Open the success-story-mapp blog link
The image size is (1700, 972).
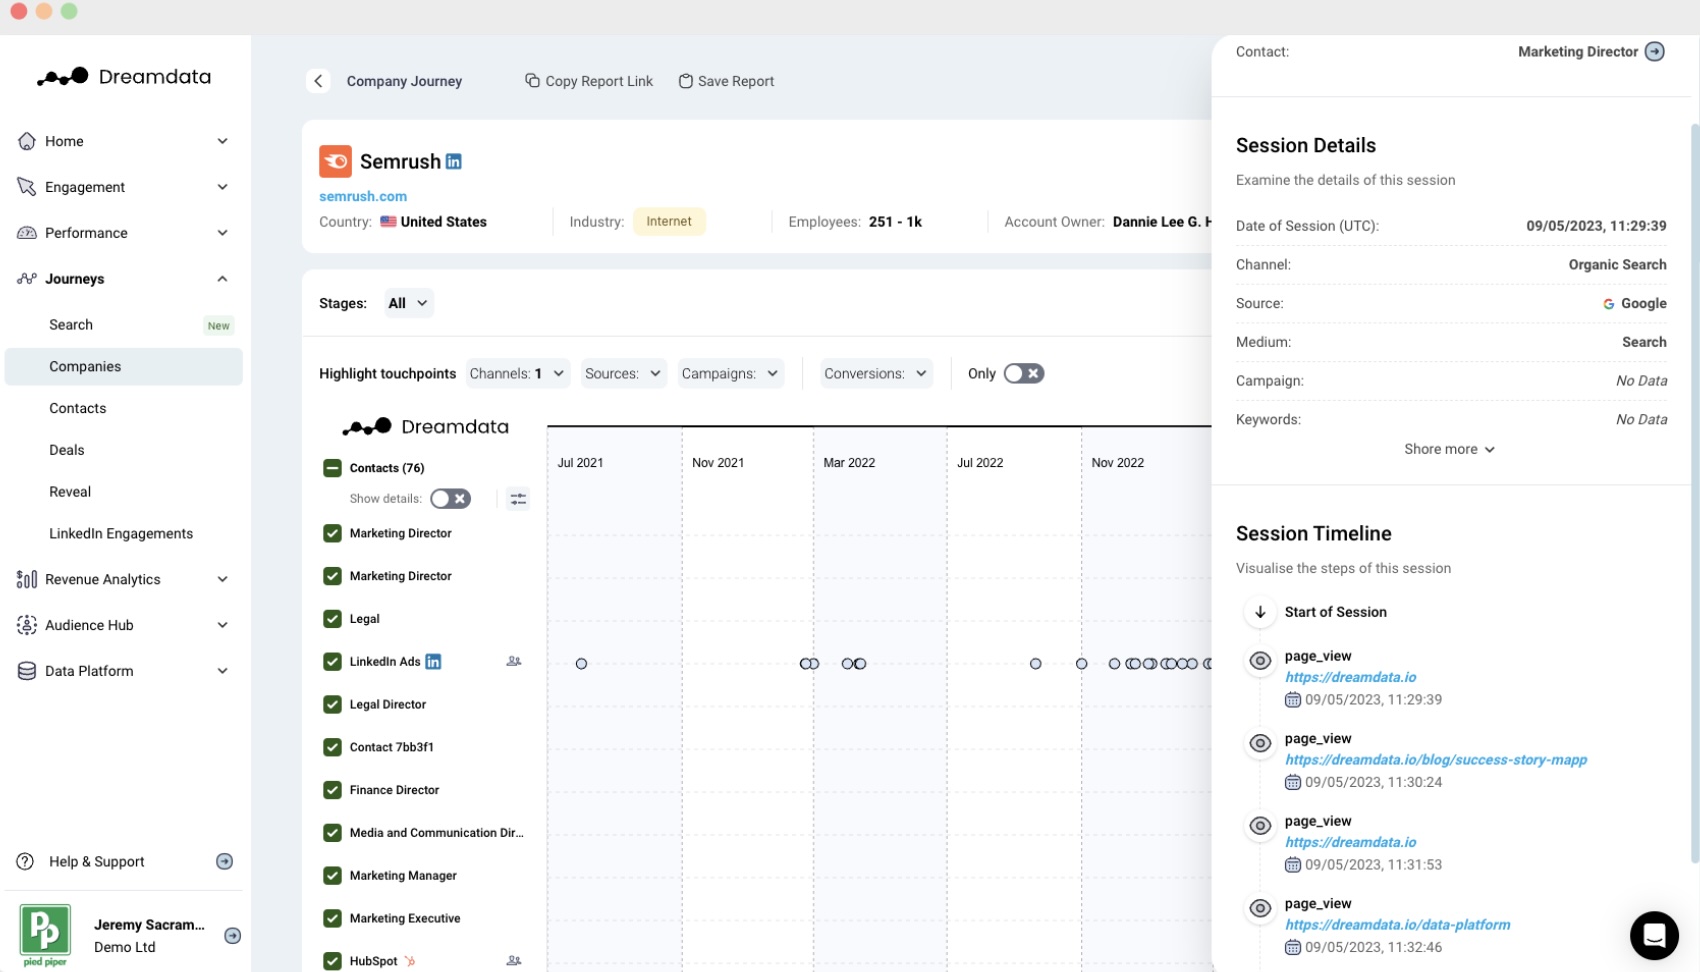pos(1436,760)
